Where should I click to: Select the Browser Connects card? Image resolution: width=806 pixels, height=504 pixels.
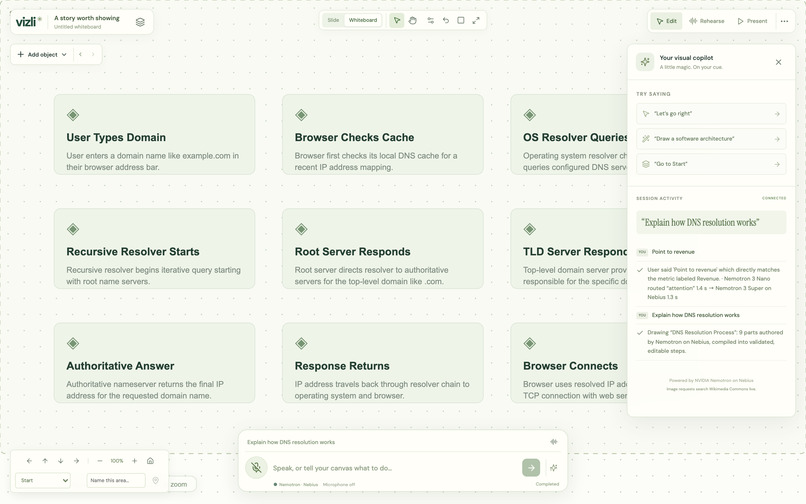pyautogui.click(x=569, y=363)
